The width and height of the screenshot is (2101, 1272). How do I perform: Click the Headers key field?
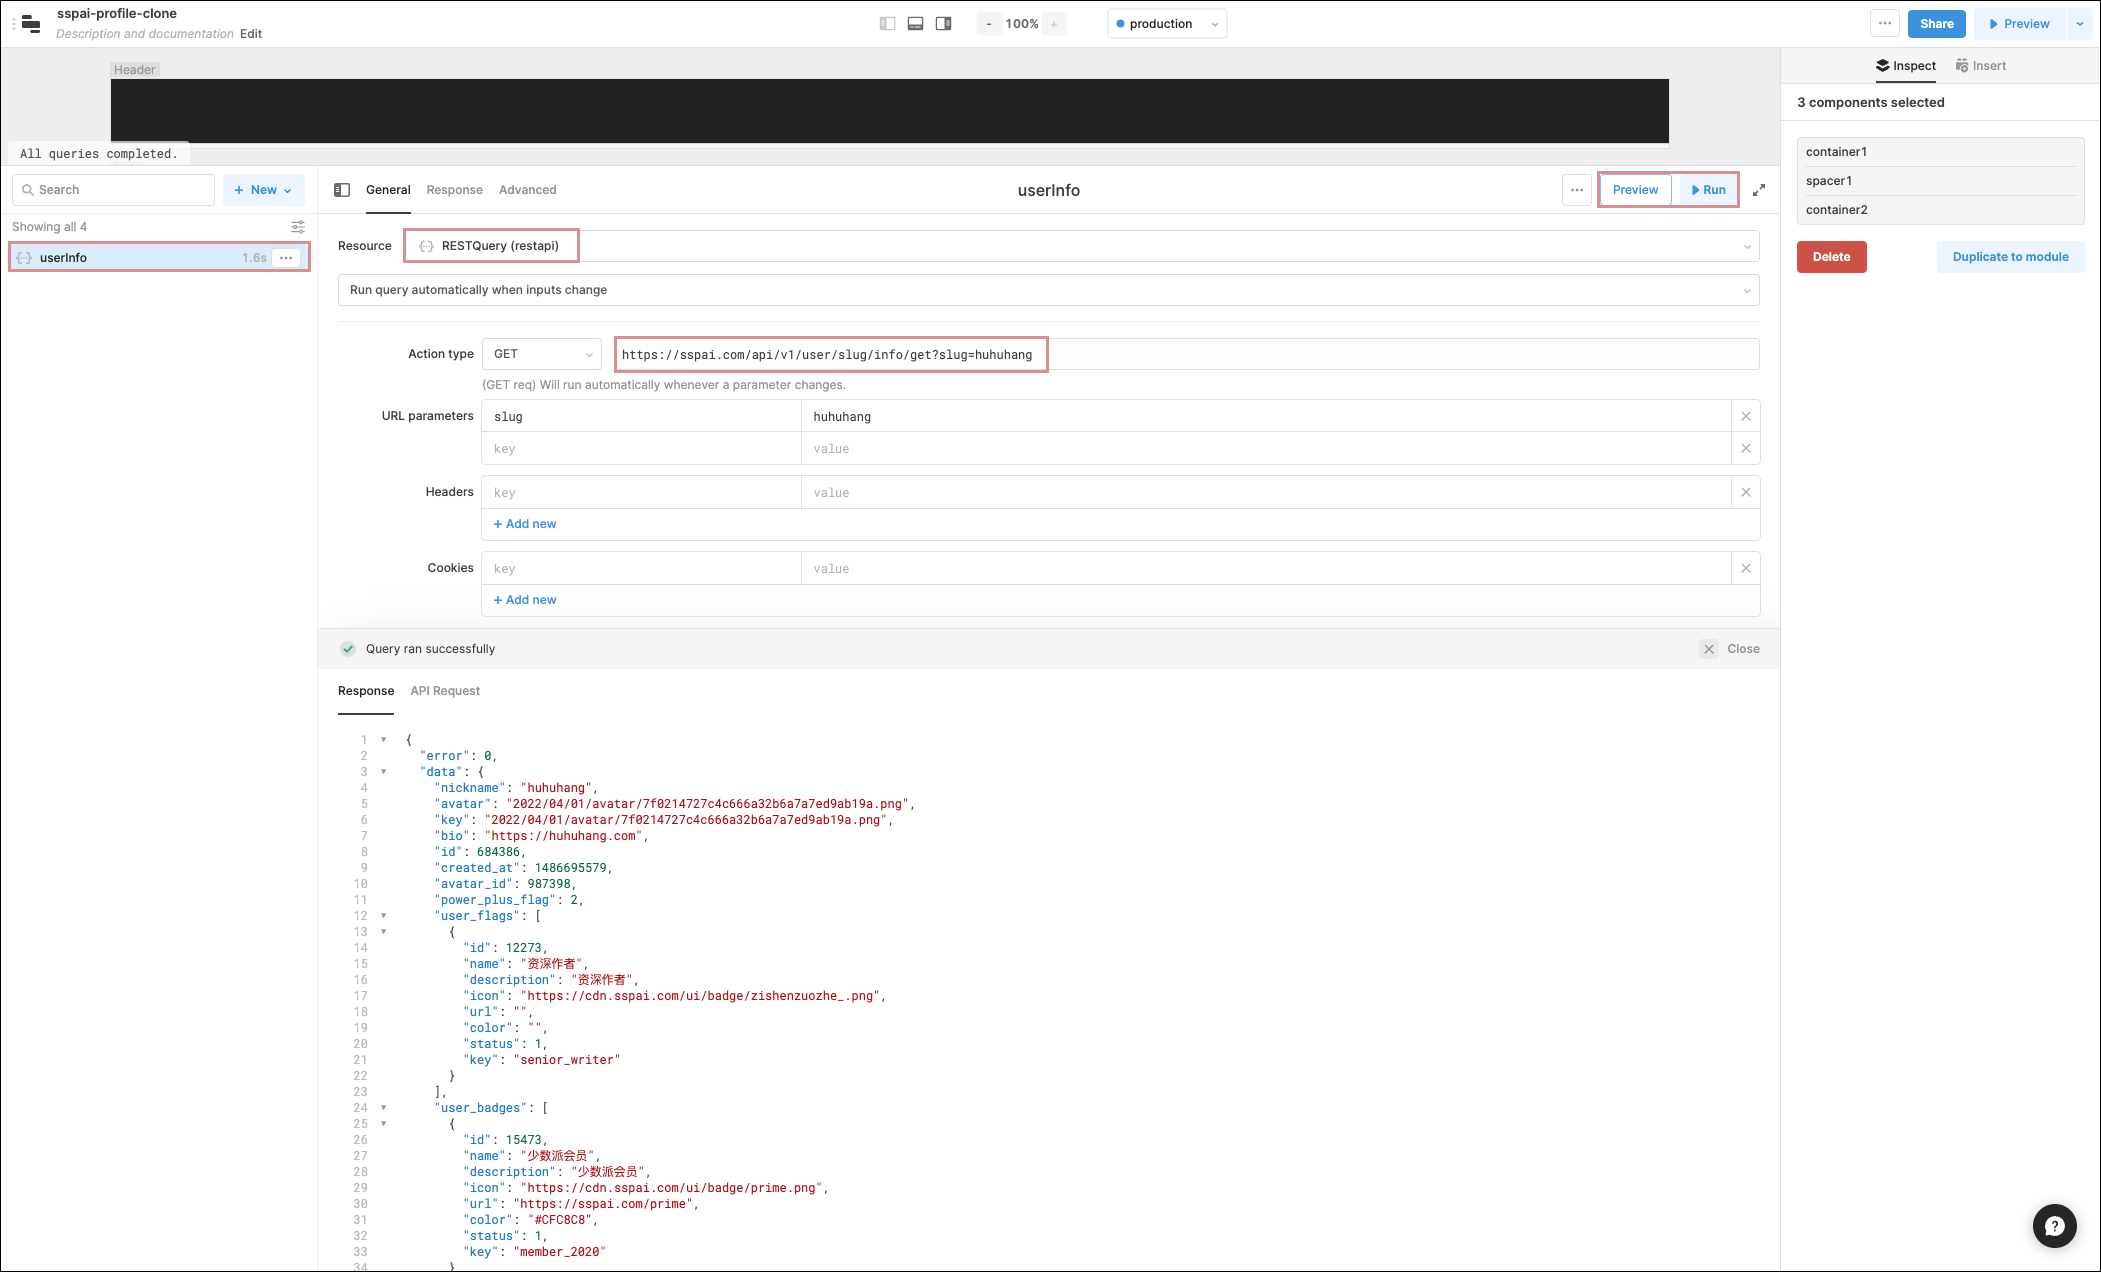point(641,492)
